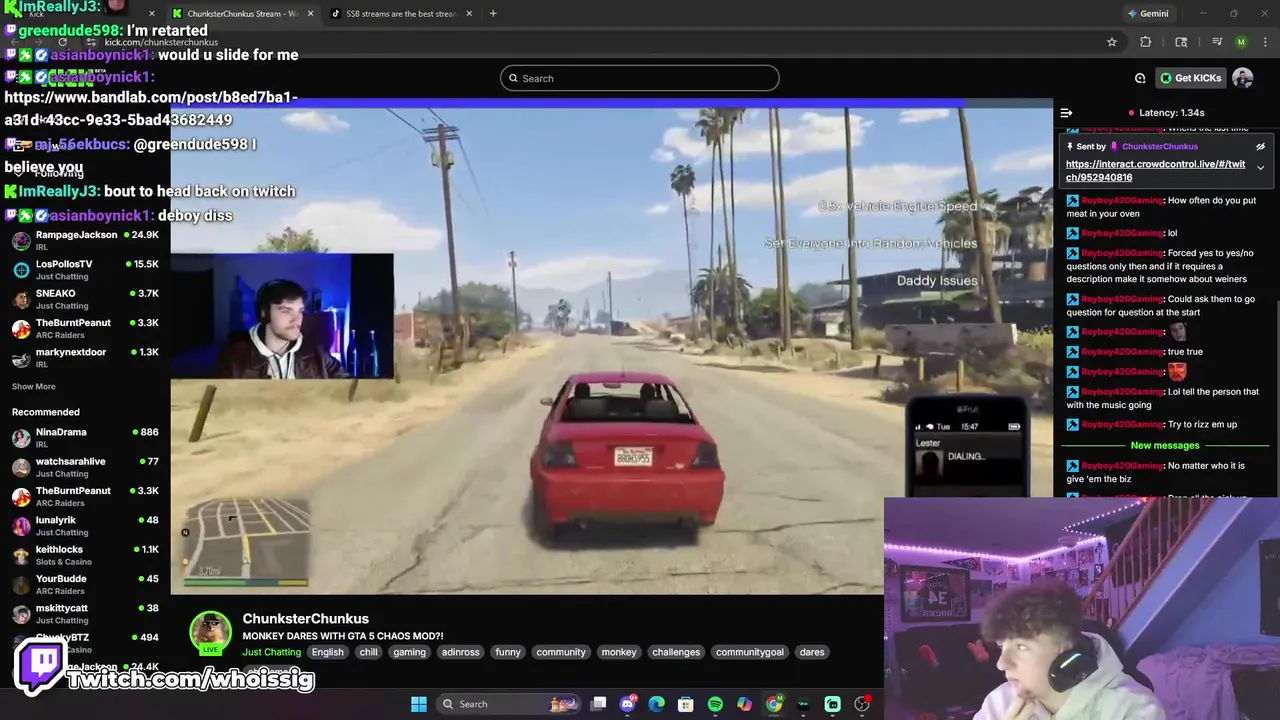Open SNEAKO channel in sidebar
Viewport: 1280px width, 720px height.
point(85,299)
